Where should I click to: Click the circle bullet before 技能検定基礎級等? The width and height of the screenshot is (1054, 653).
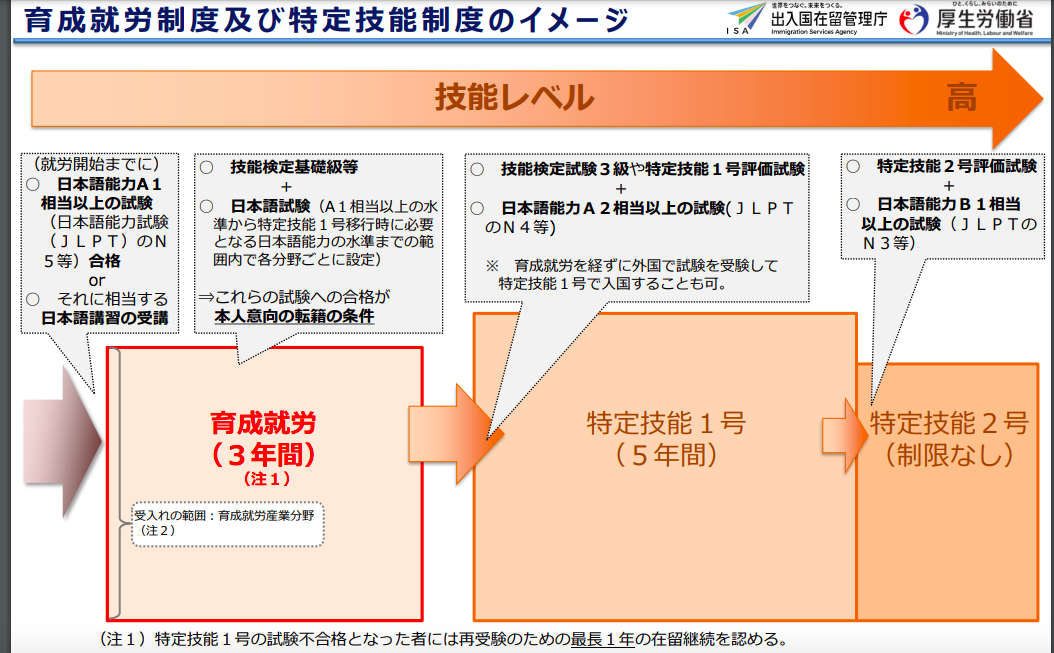tap(206, 167)
